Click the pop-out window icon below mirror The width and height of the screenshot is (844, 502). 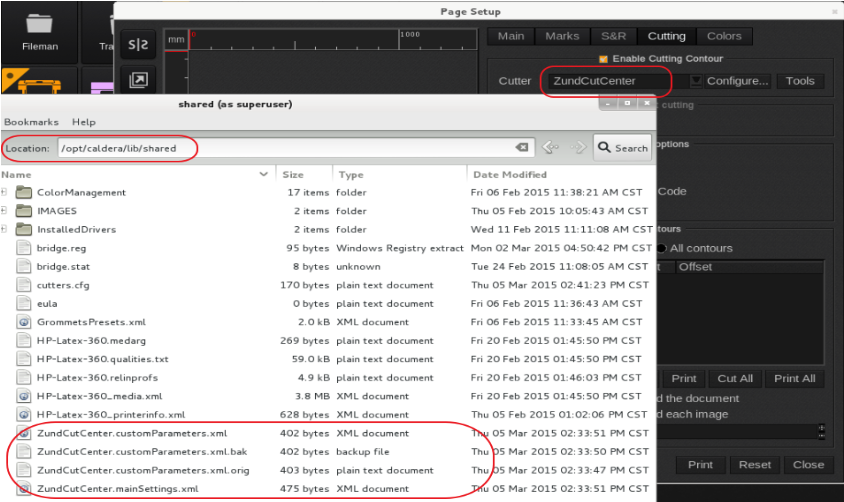pos(137,80)
